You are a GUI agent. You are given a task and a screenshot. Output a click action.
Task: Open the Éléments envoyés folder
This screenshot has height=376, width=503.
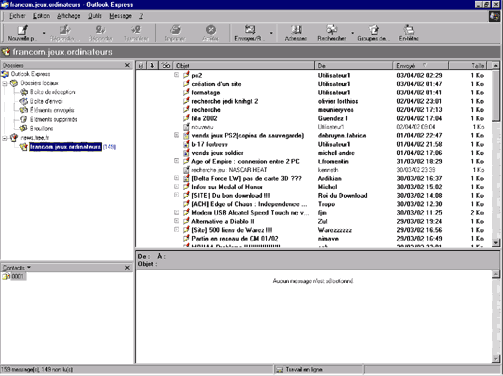pos(52,110)
